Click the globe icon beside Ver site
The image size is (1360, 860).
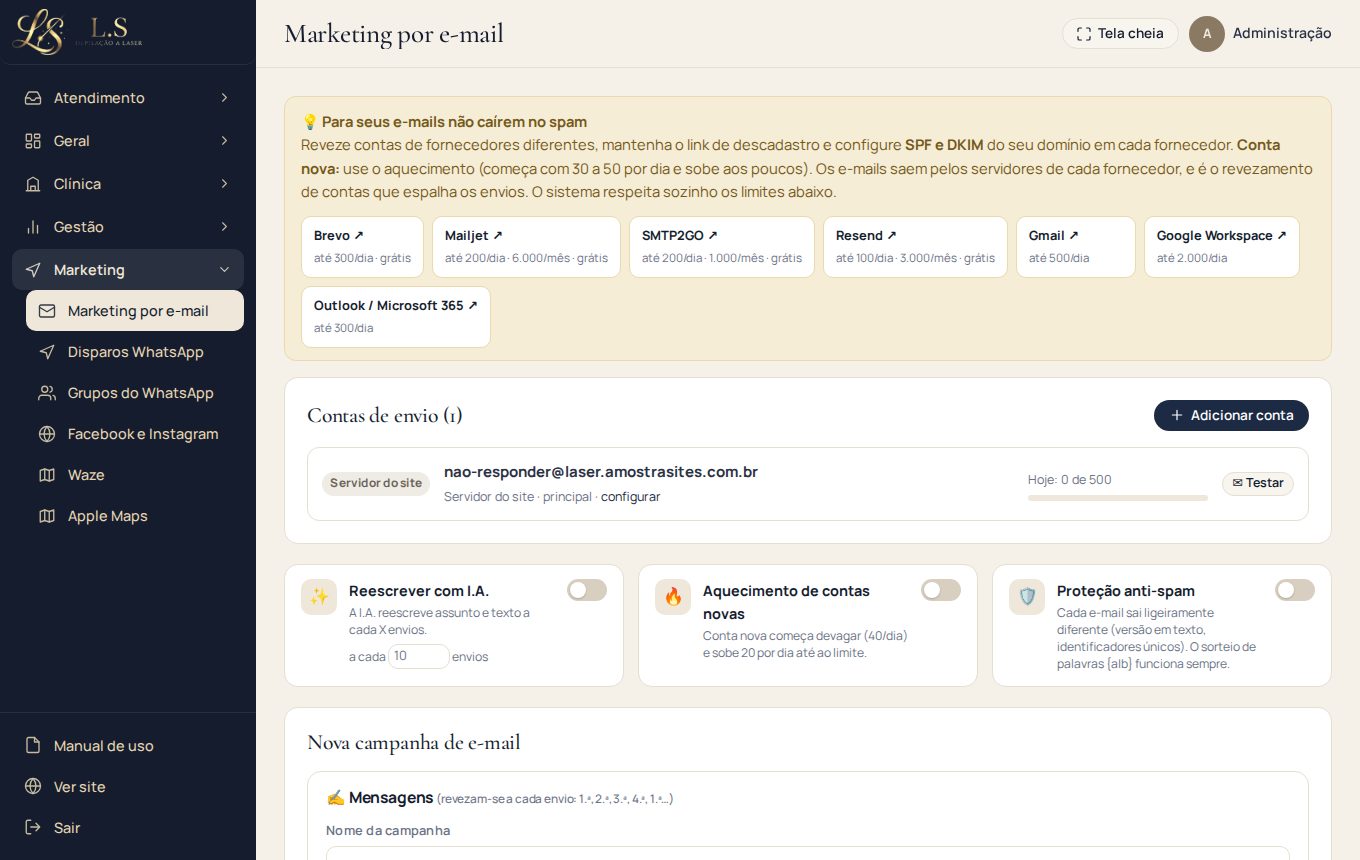33,787
